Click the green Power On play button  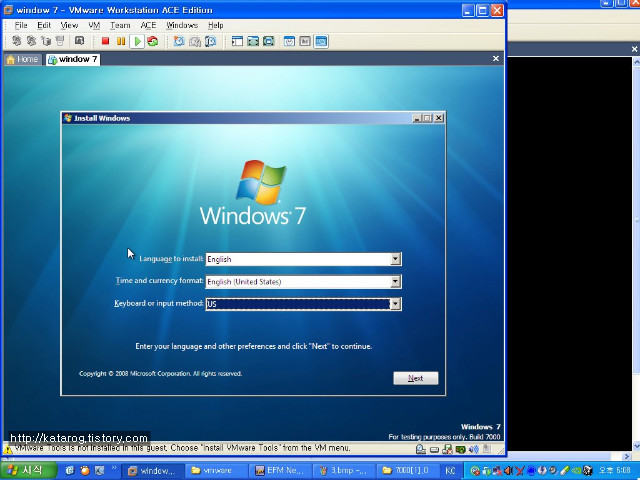point(137,41)
